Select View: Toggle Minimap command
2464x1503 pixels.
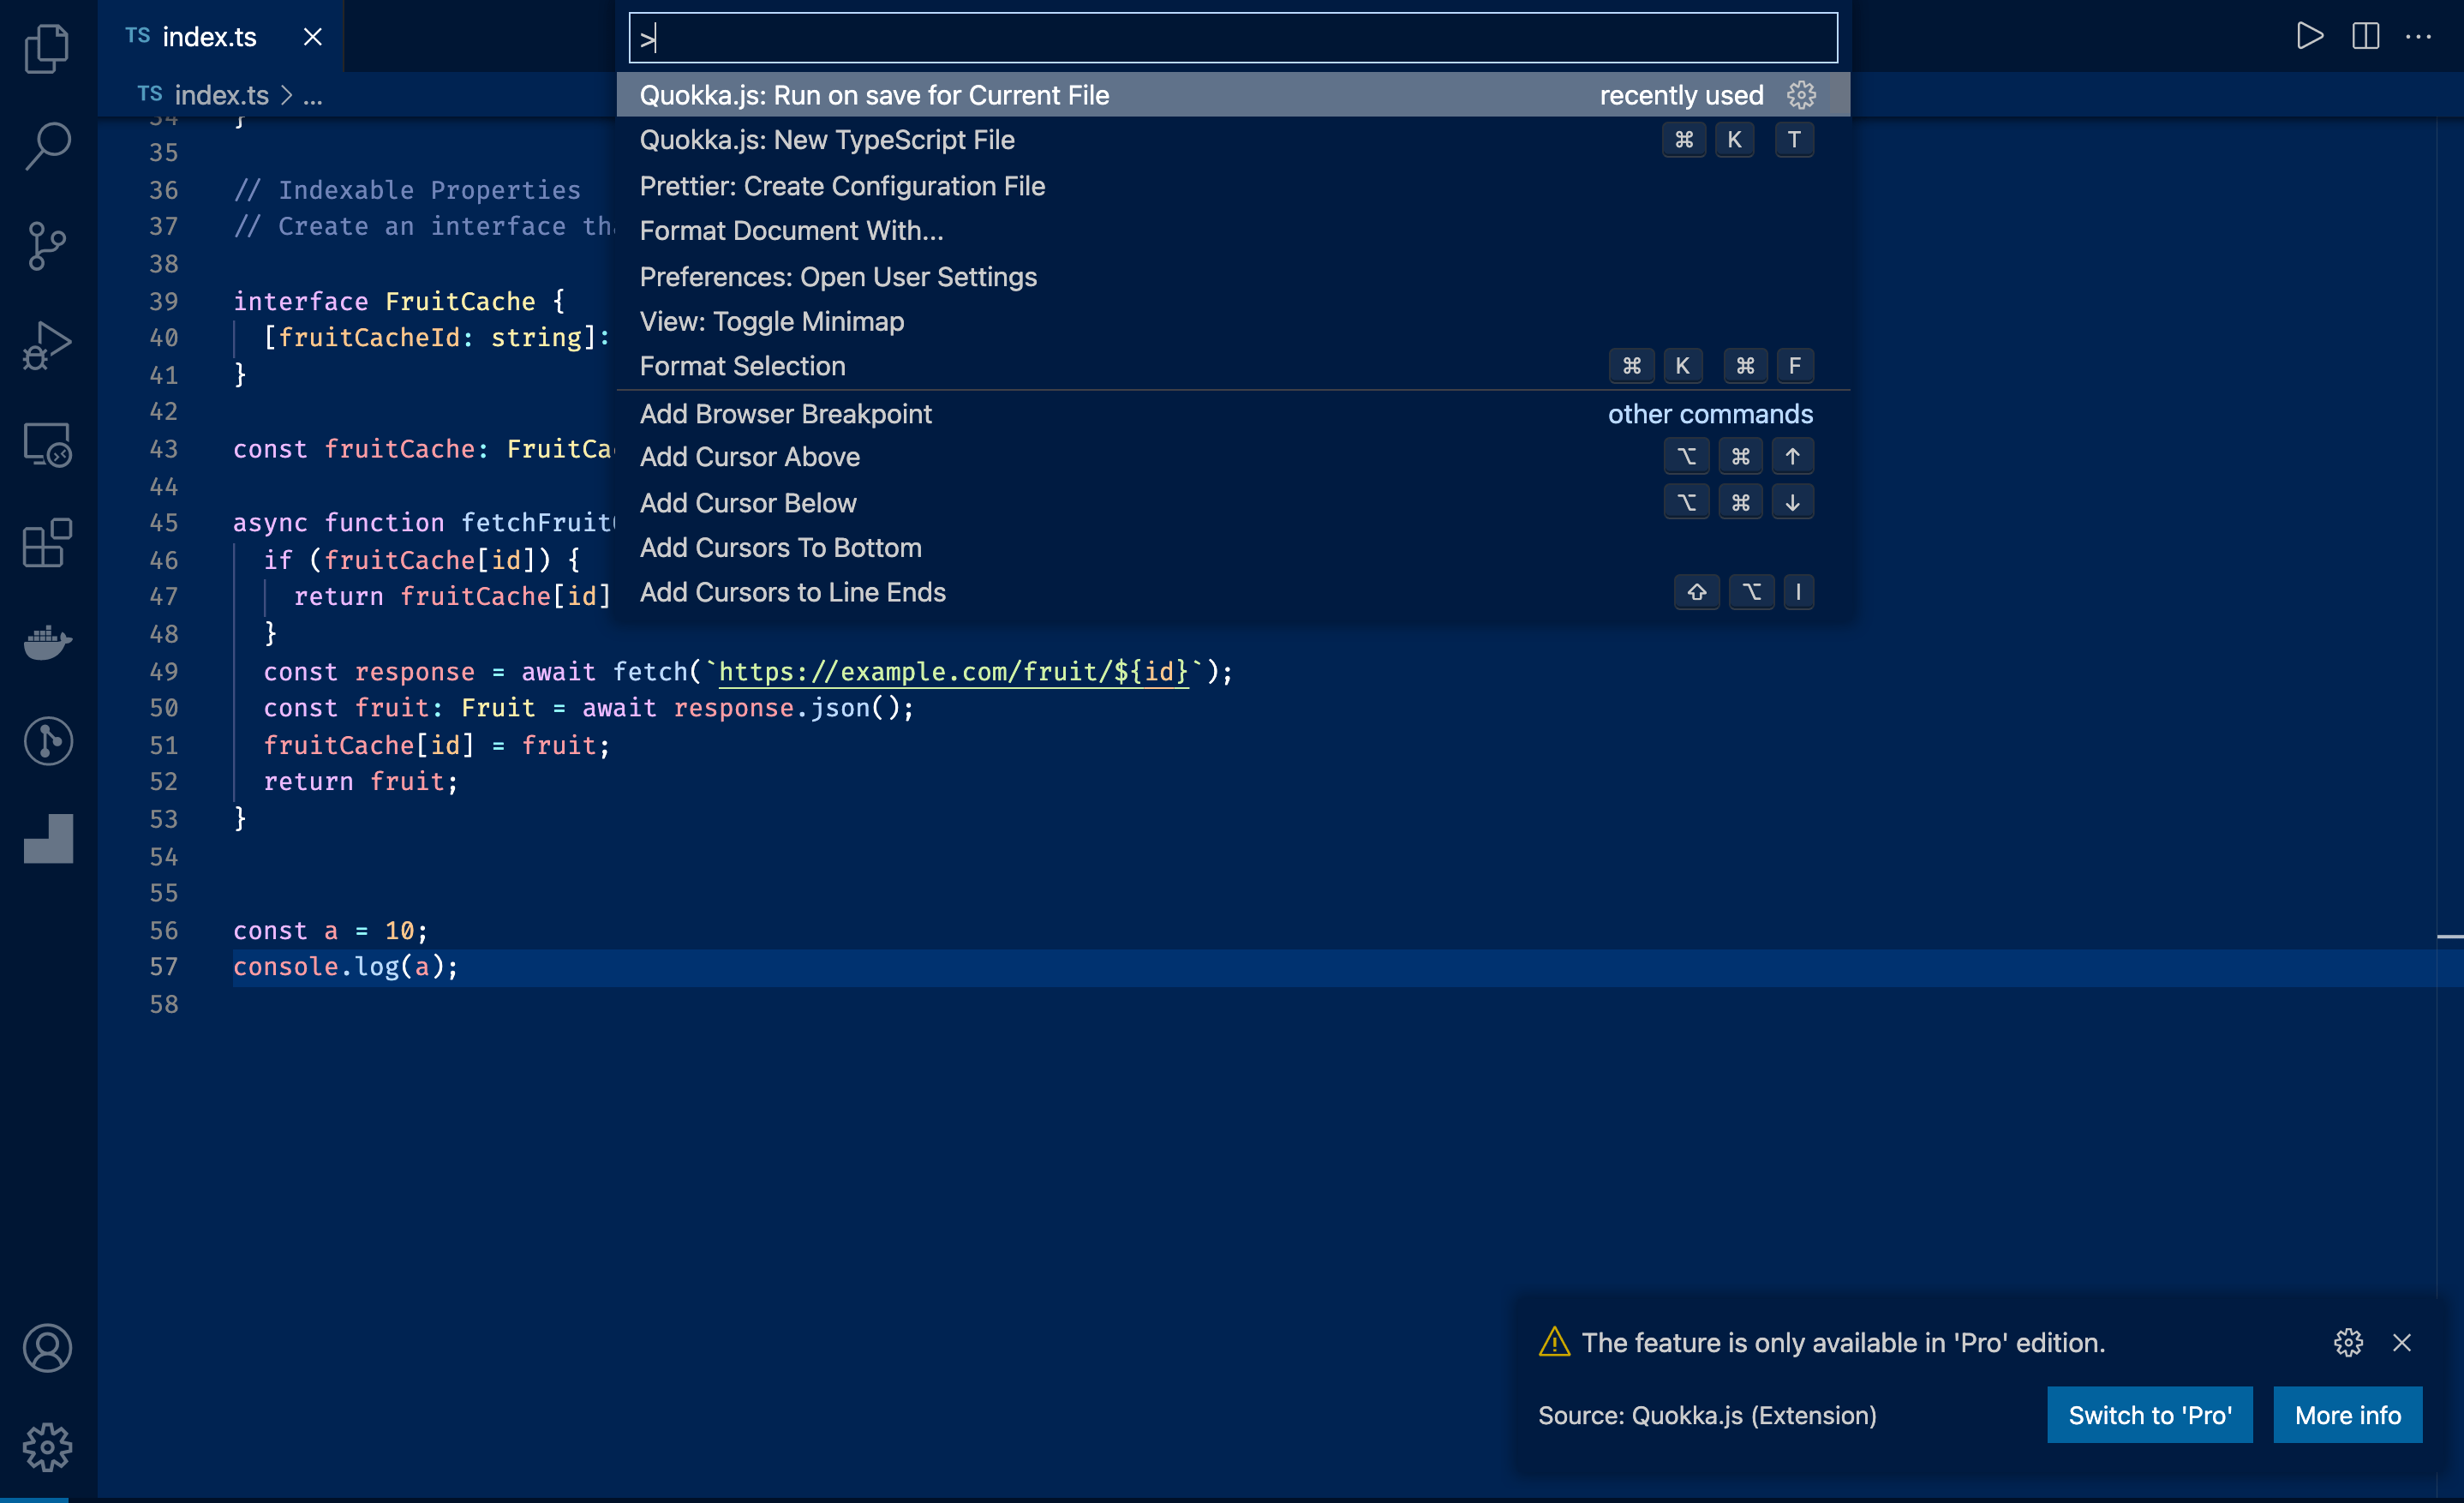[x=771, y=321]
